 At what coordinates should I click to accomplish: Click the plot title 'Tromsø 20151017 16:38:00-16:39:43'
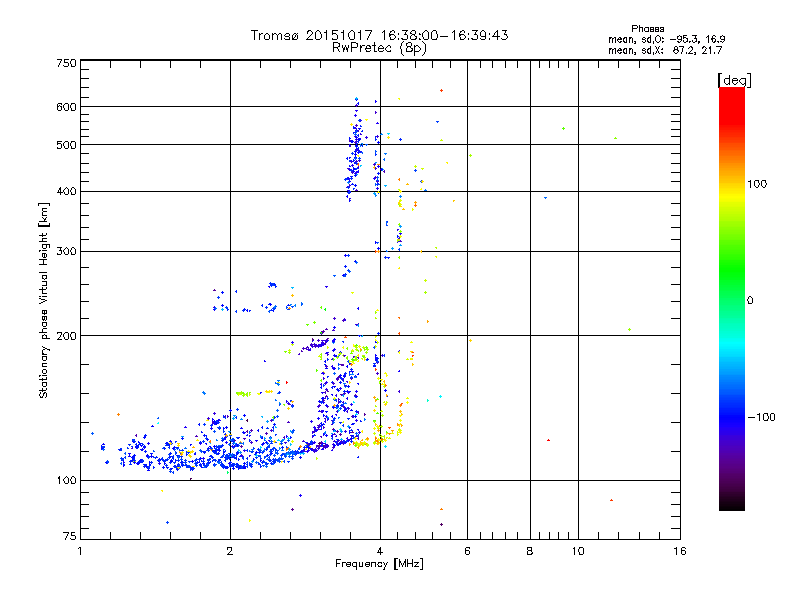click(379, 35)
